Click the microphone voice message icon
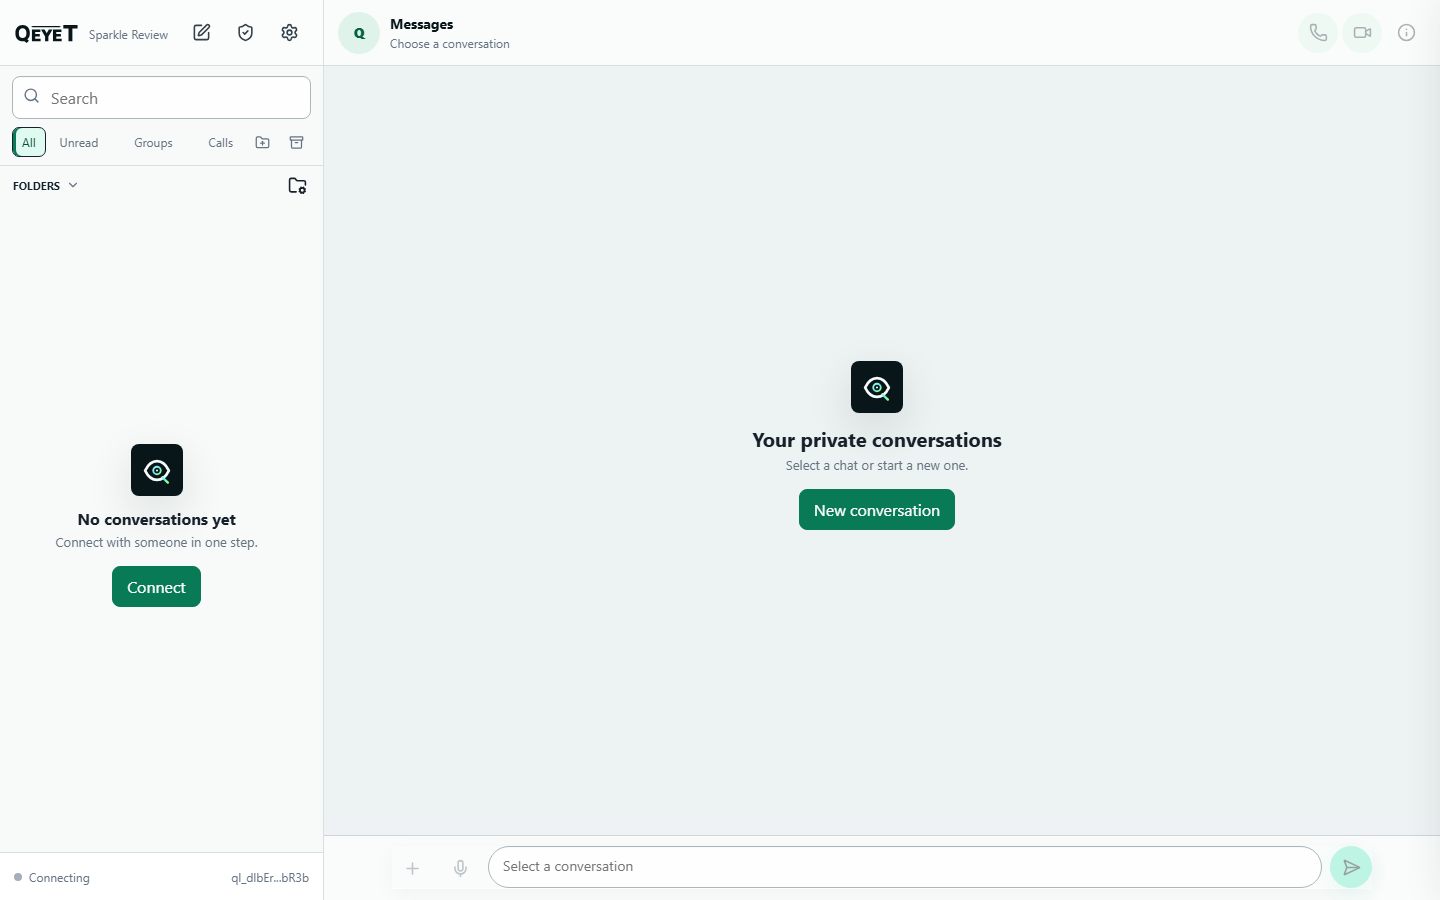Viewport: 1440px width, 900px height. coord(460,868)
